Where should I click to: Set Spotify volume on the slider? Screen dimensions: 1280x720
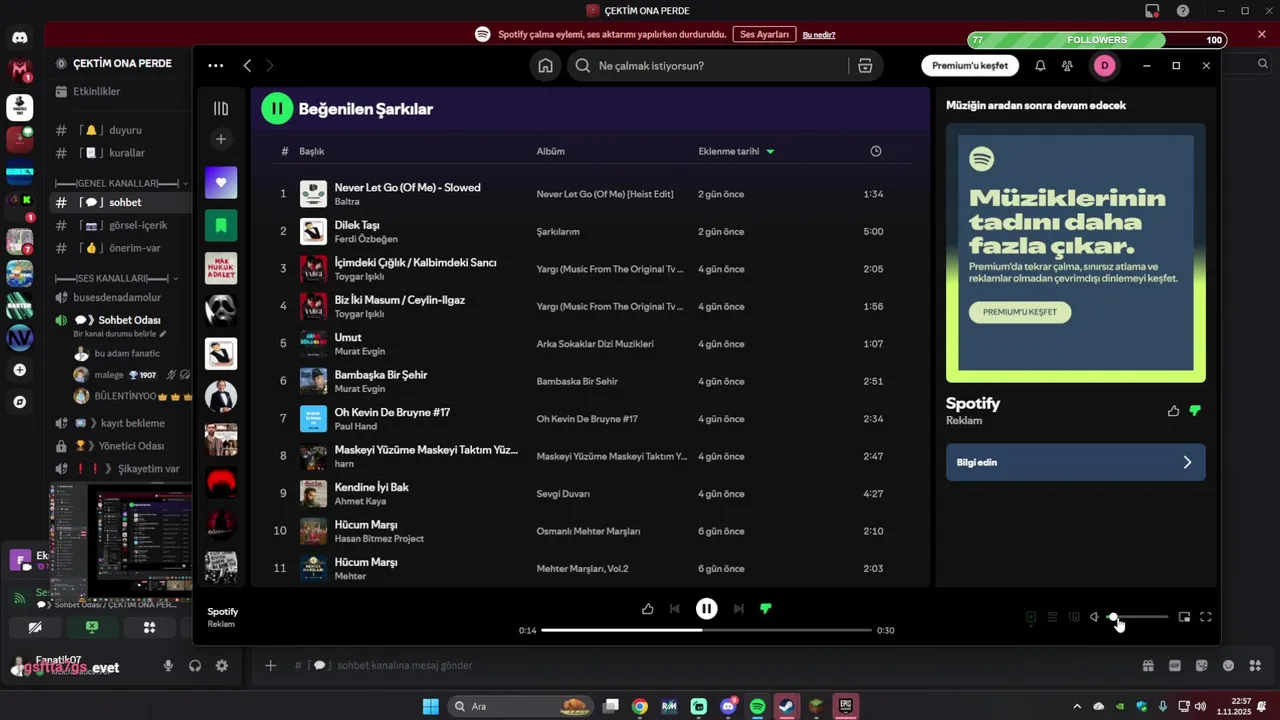coord(1138,617)
